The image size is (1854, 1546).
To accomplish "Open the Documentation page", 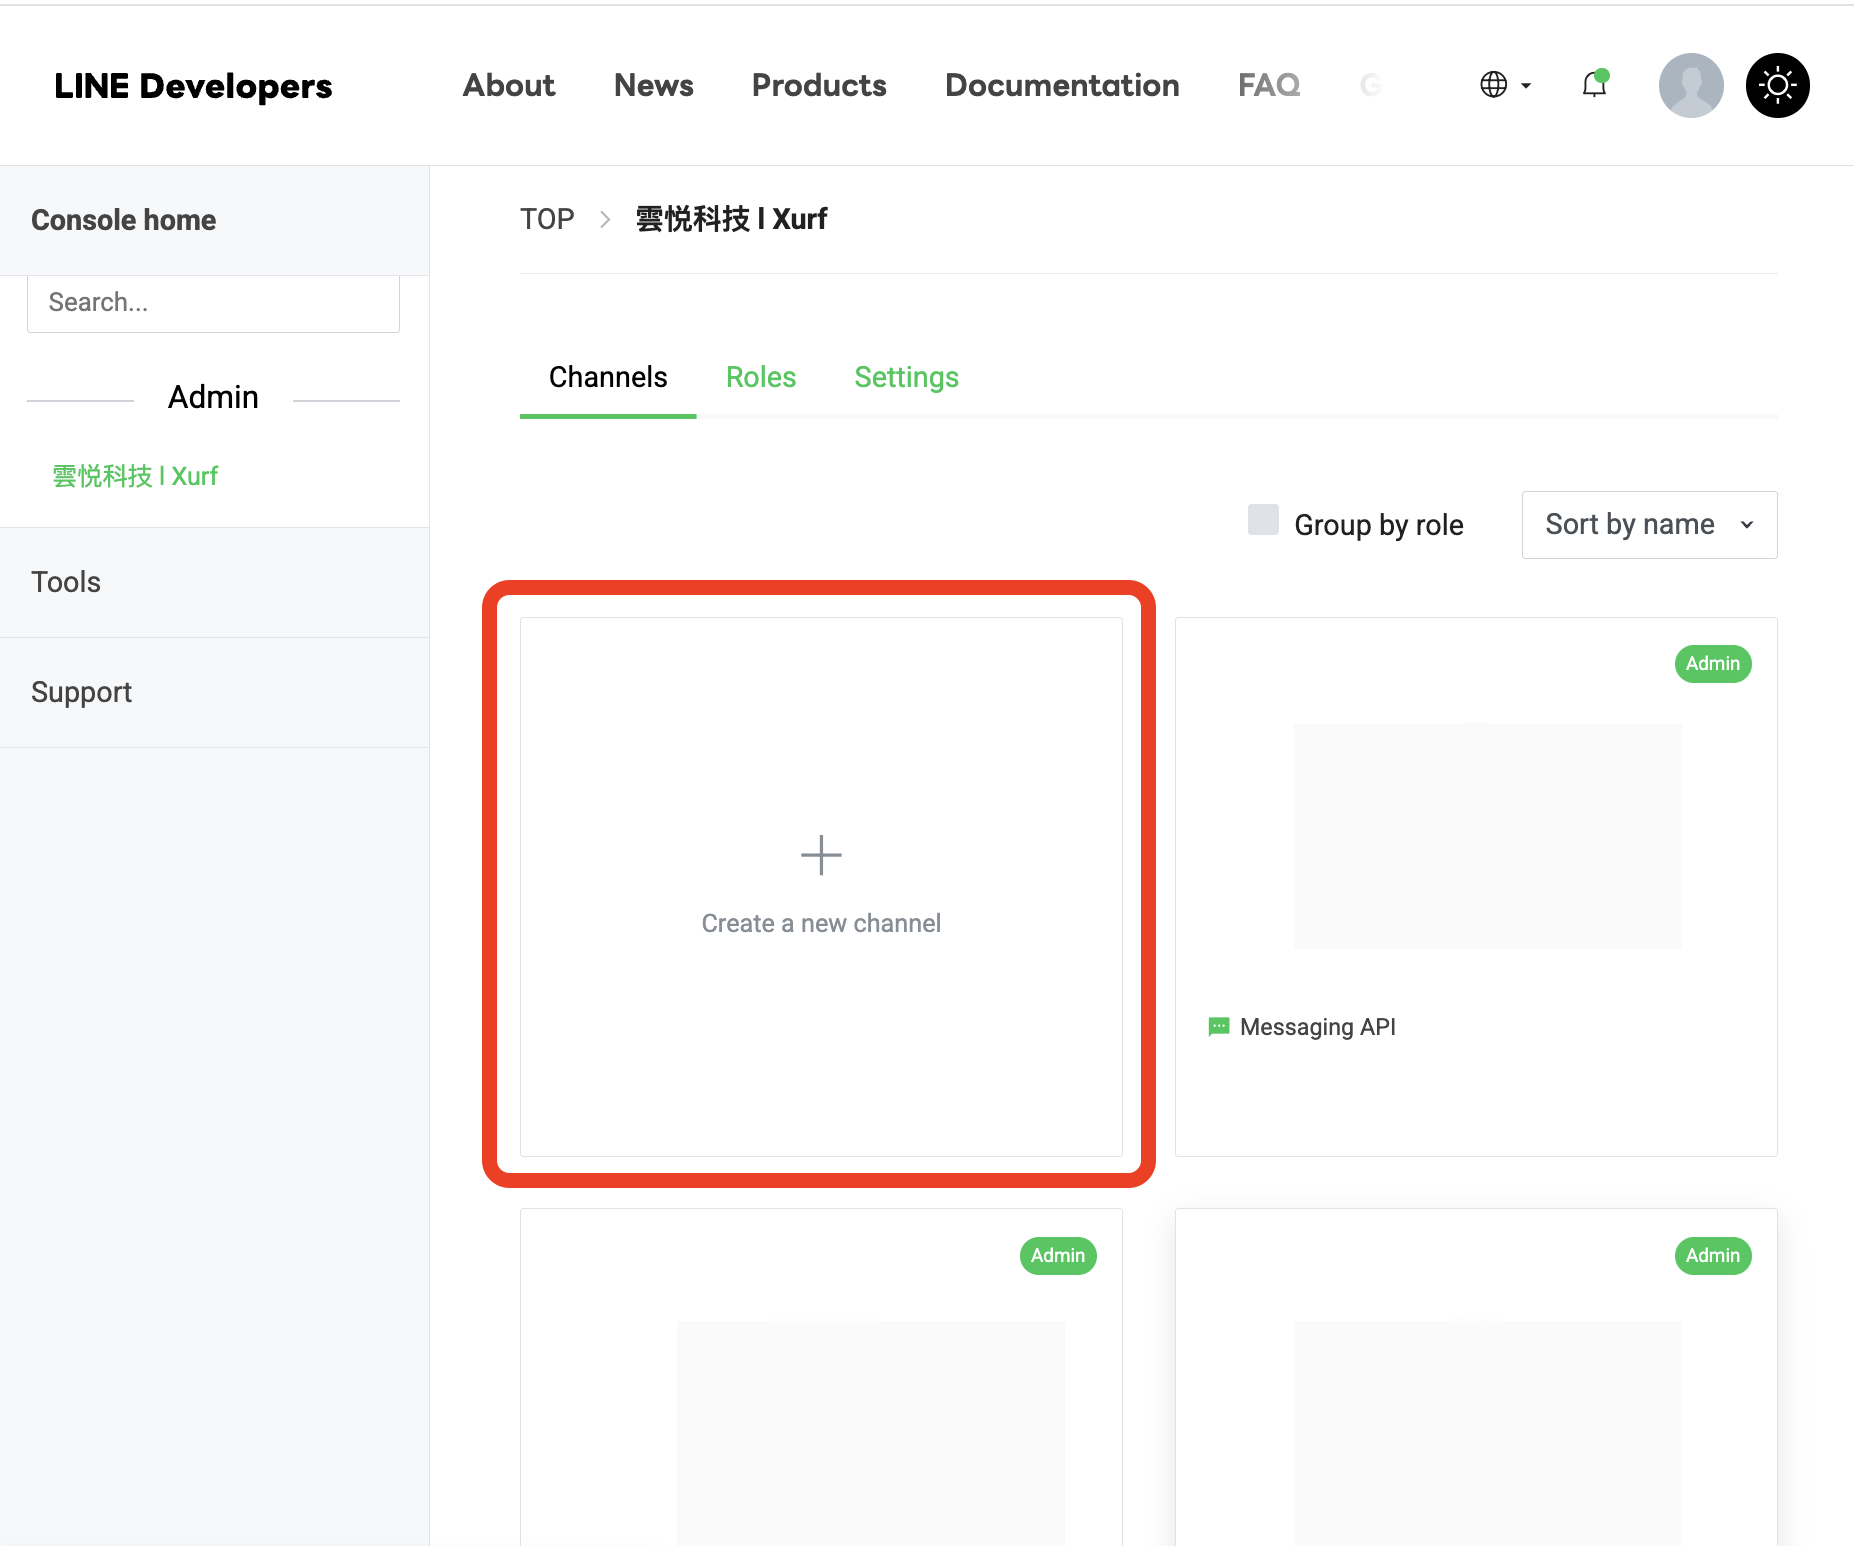I will (x=1062, y=85).
